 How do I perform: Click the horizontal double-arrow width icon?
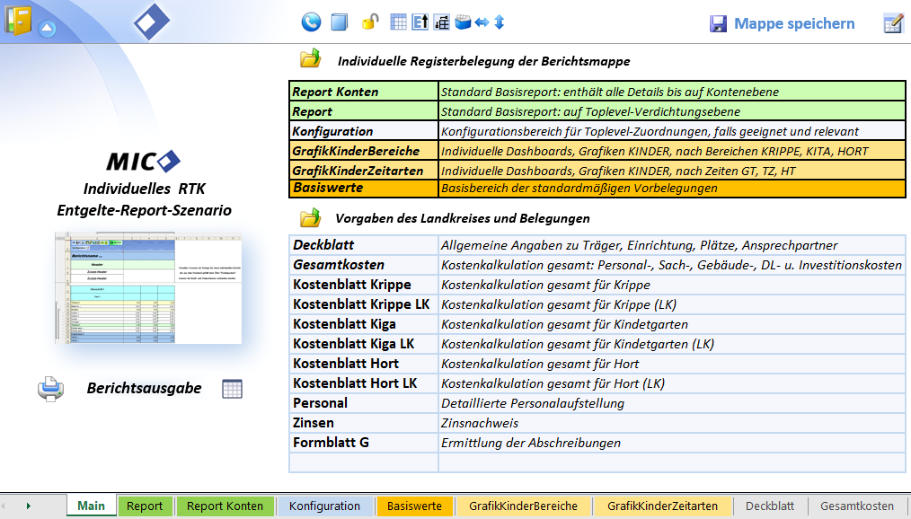[x=481, y=22]
